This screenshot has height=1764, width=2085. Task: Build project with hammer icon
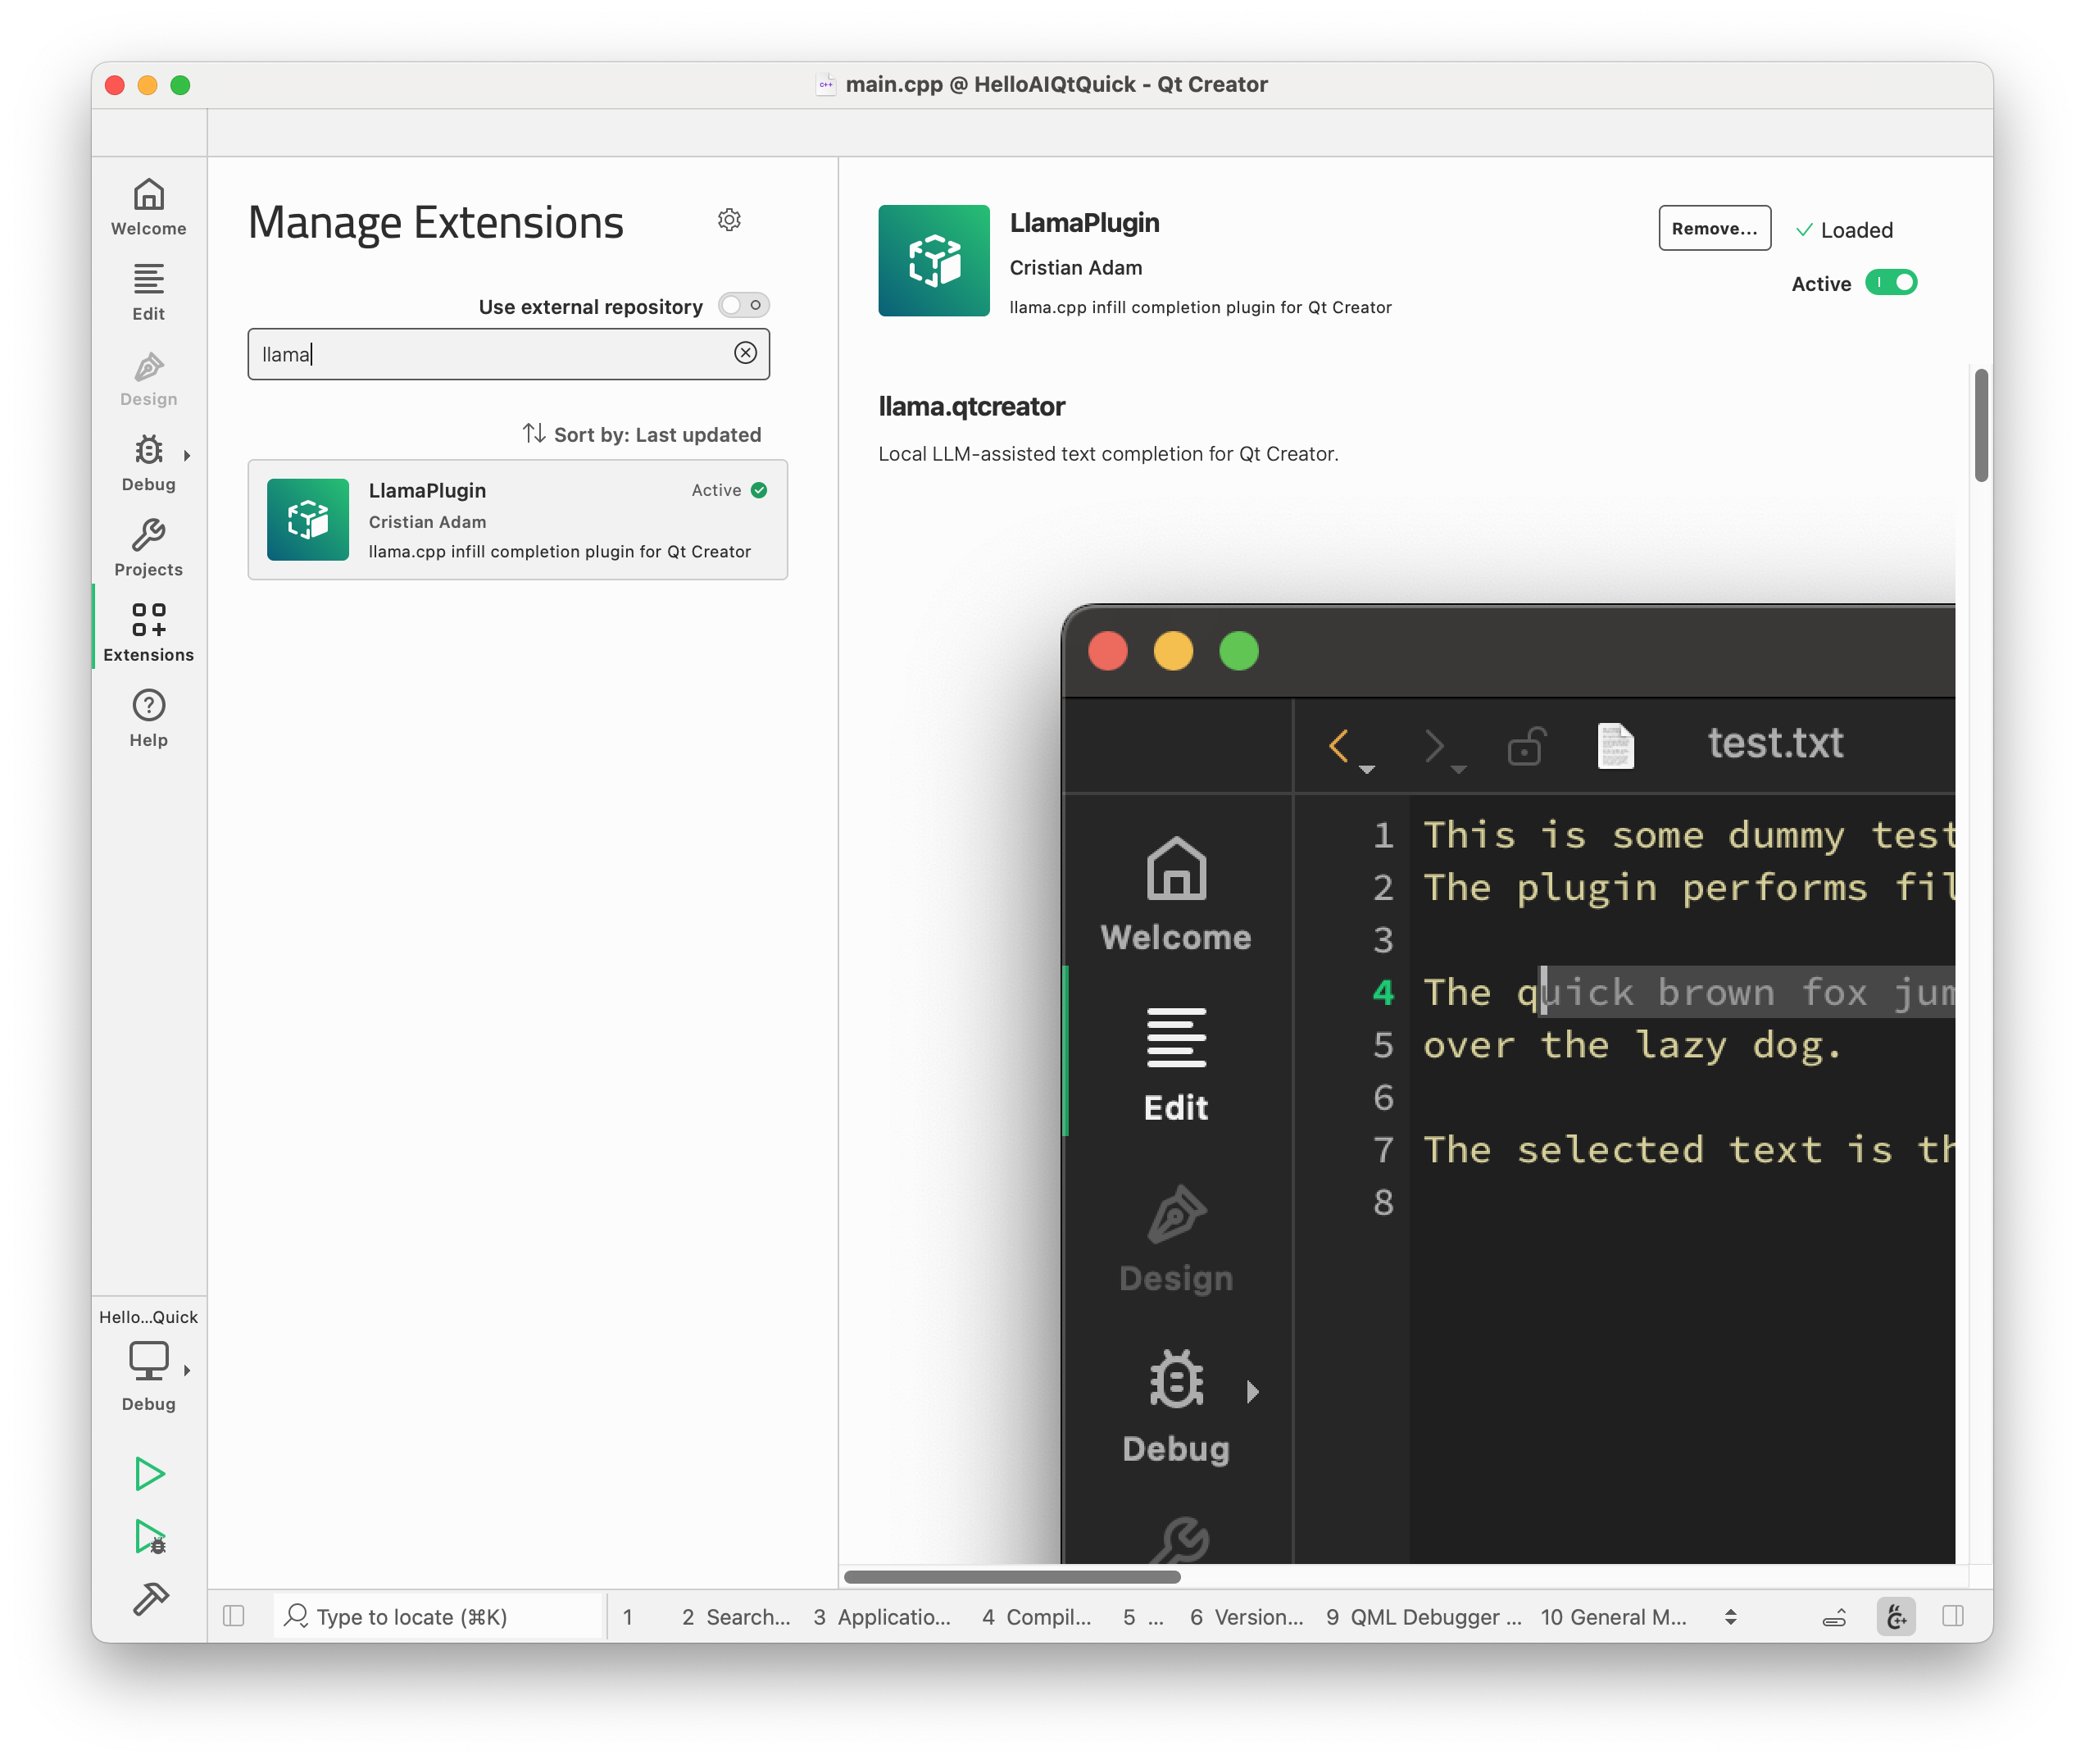[x=149, y=1598]
